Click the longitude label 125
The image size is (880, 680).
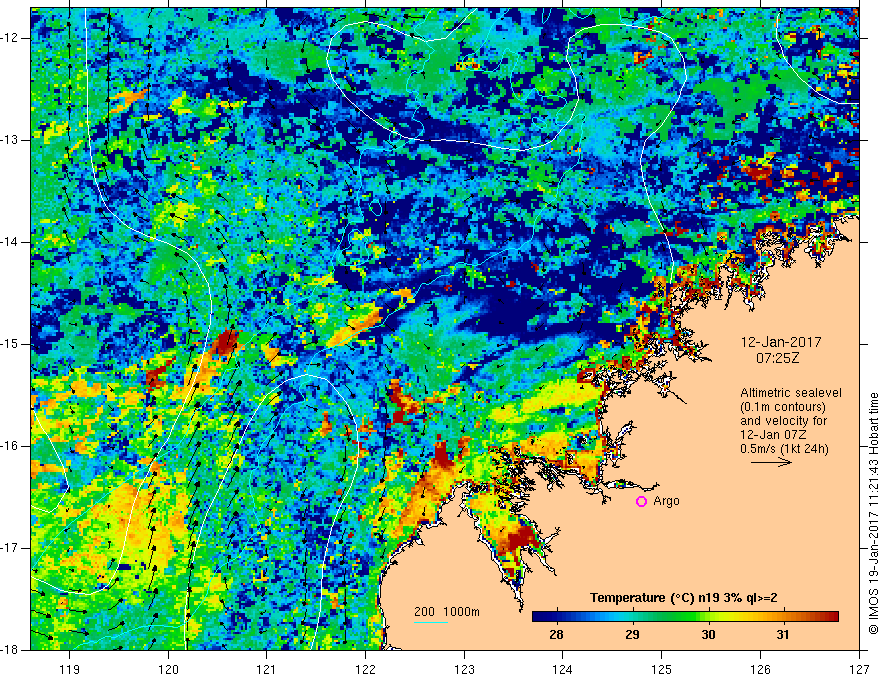pos(662,669)
